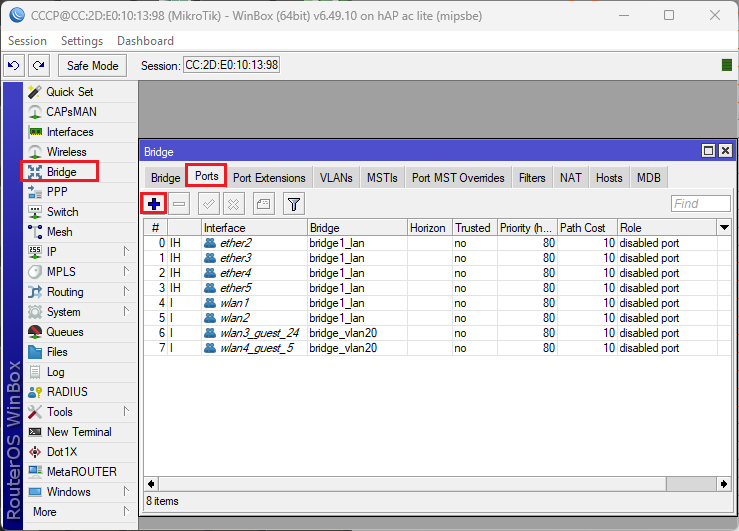The image size is (739, 531).
Task: Switch to the VLANs tab
Action: (x=336, y=178)
